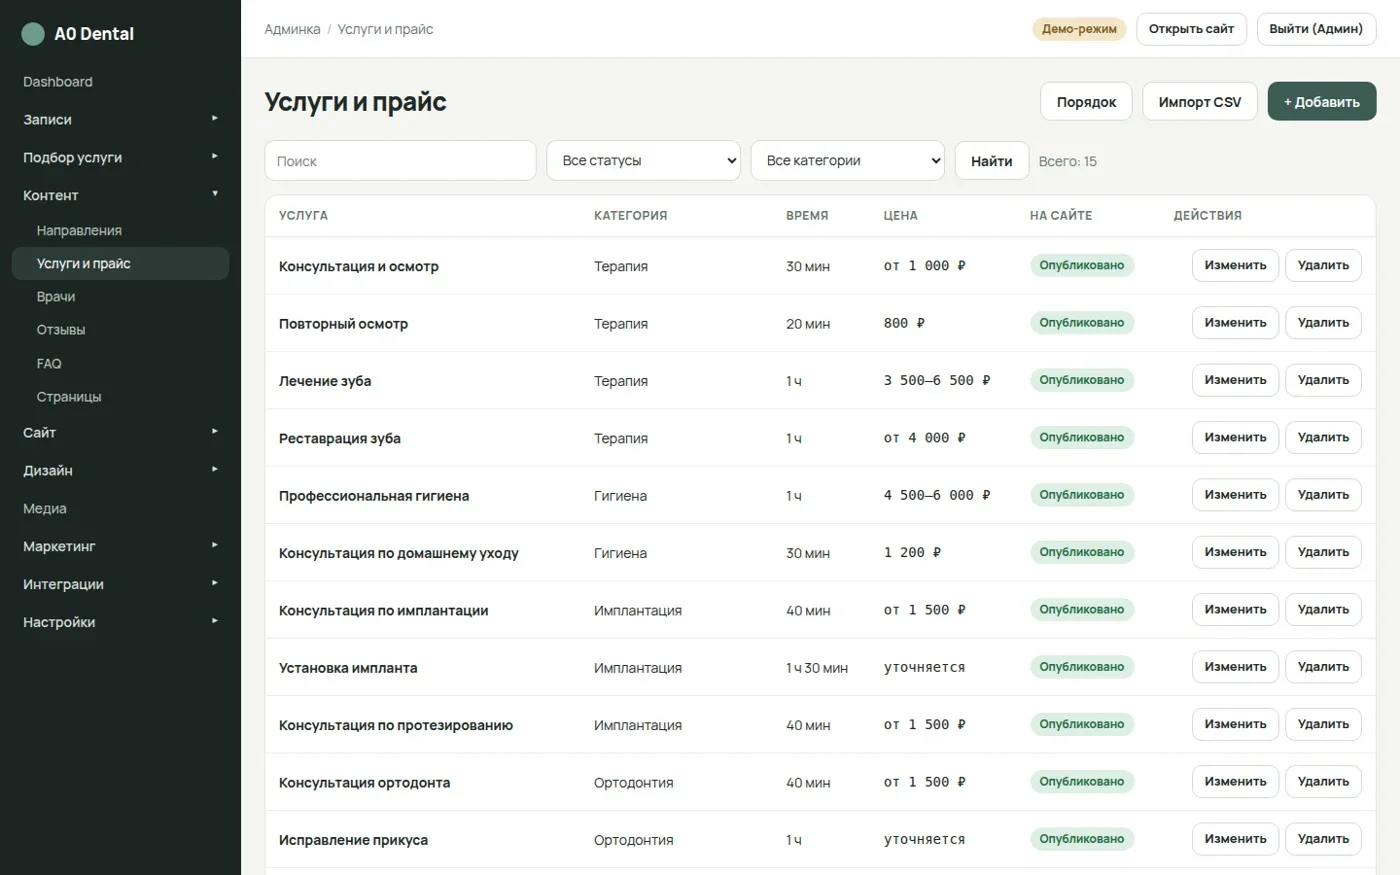Click the Админка breadcrumb link
The width and height of the screenshot is (1400, 875).
point(292,29)
